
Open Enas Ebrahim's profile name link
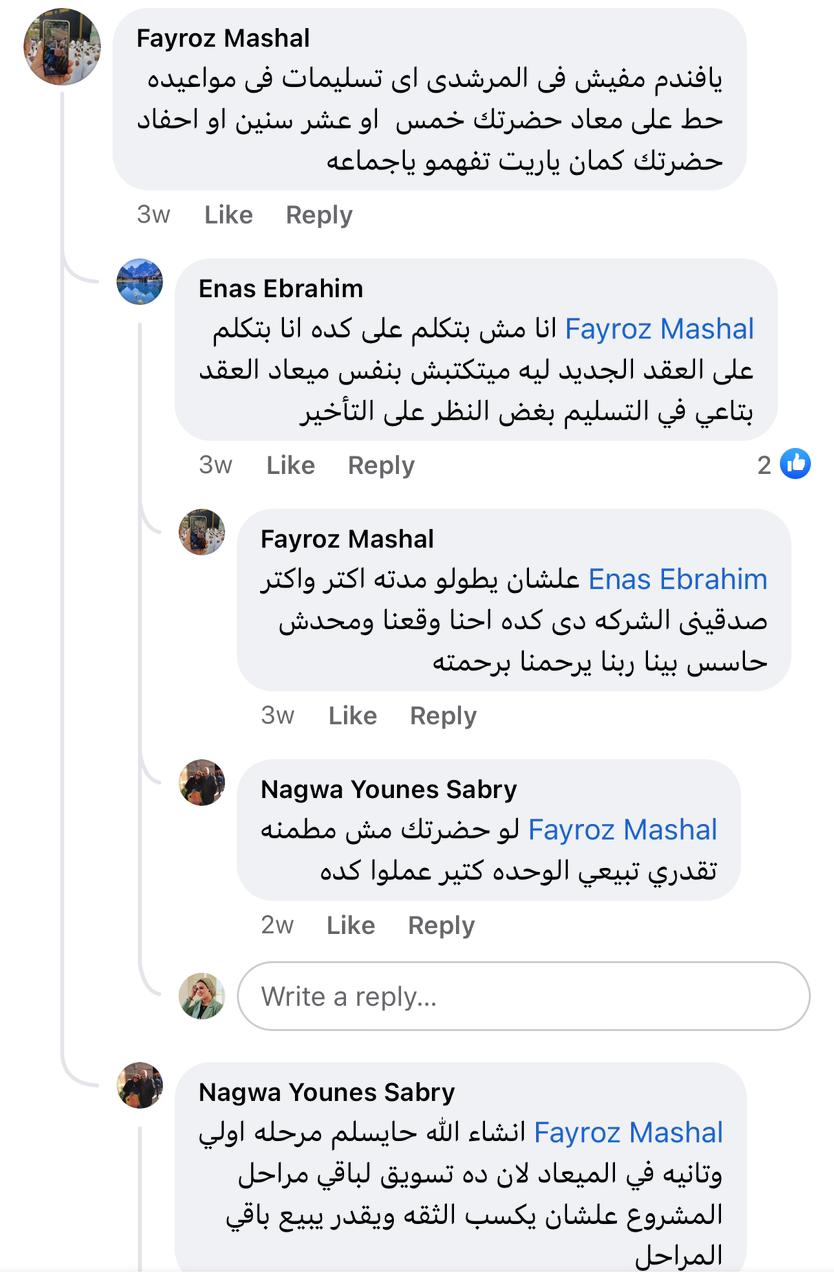[x=281, y=288]
